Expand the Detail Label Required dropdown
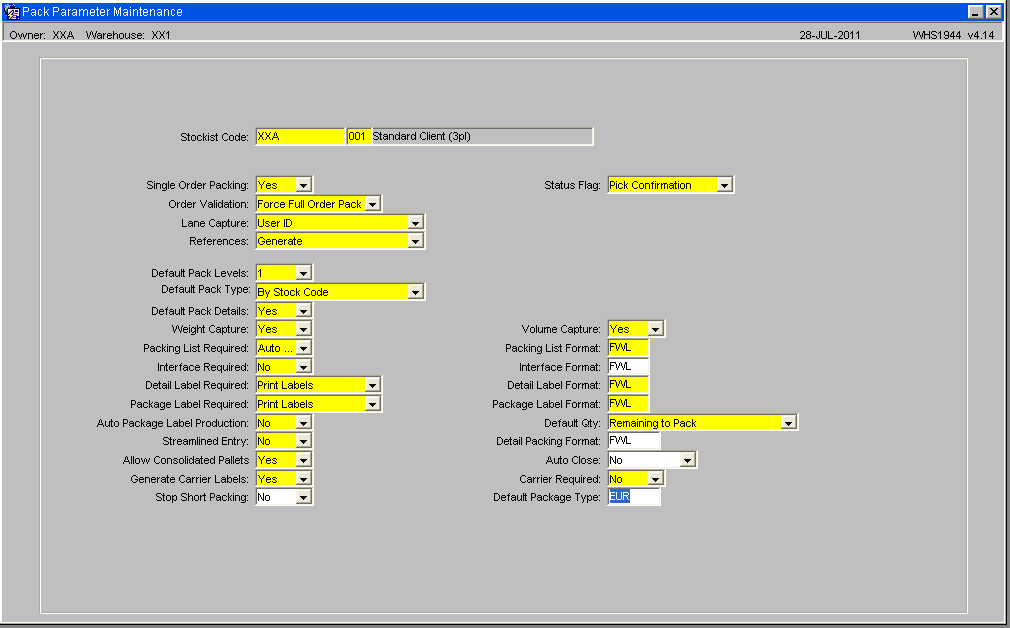Viewport: 1010px width, 628px height. [x=372, y=385]
